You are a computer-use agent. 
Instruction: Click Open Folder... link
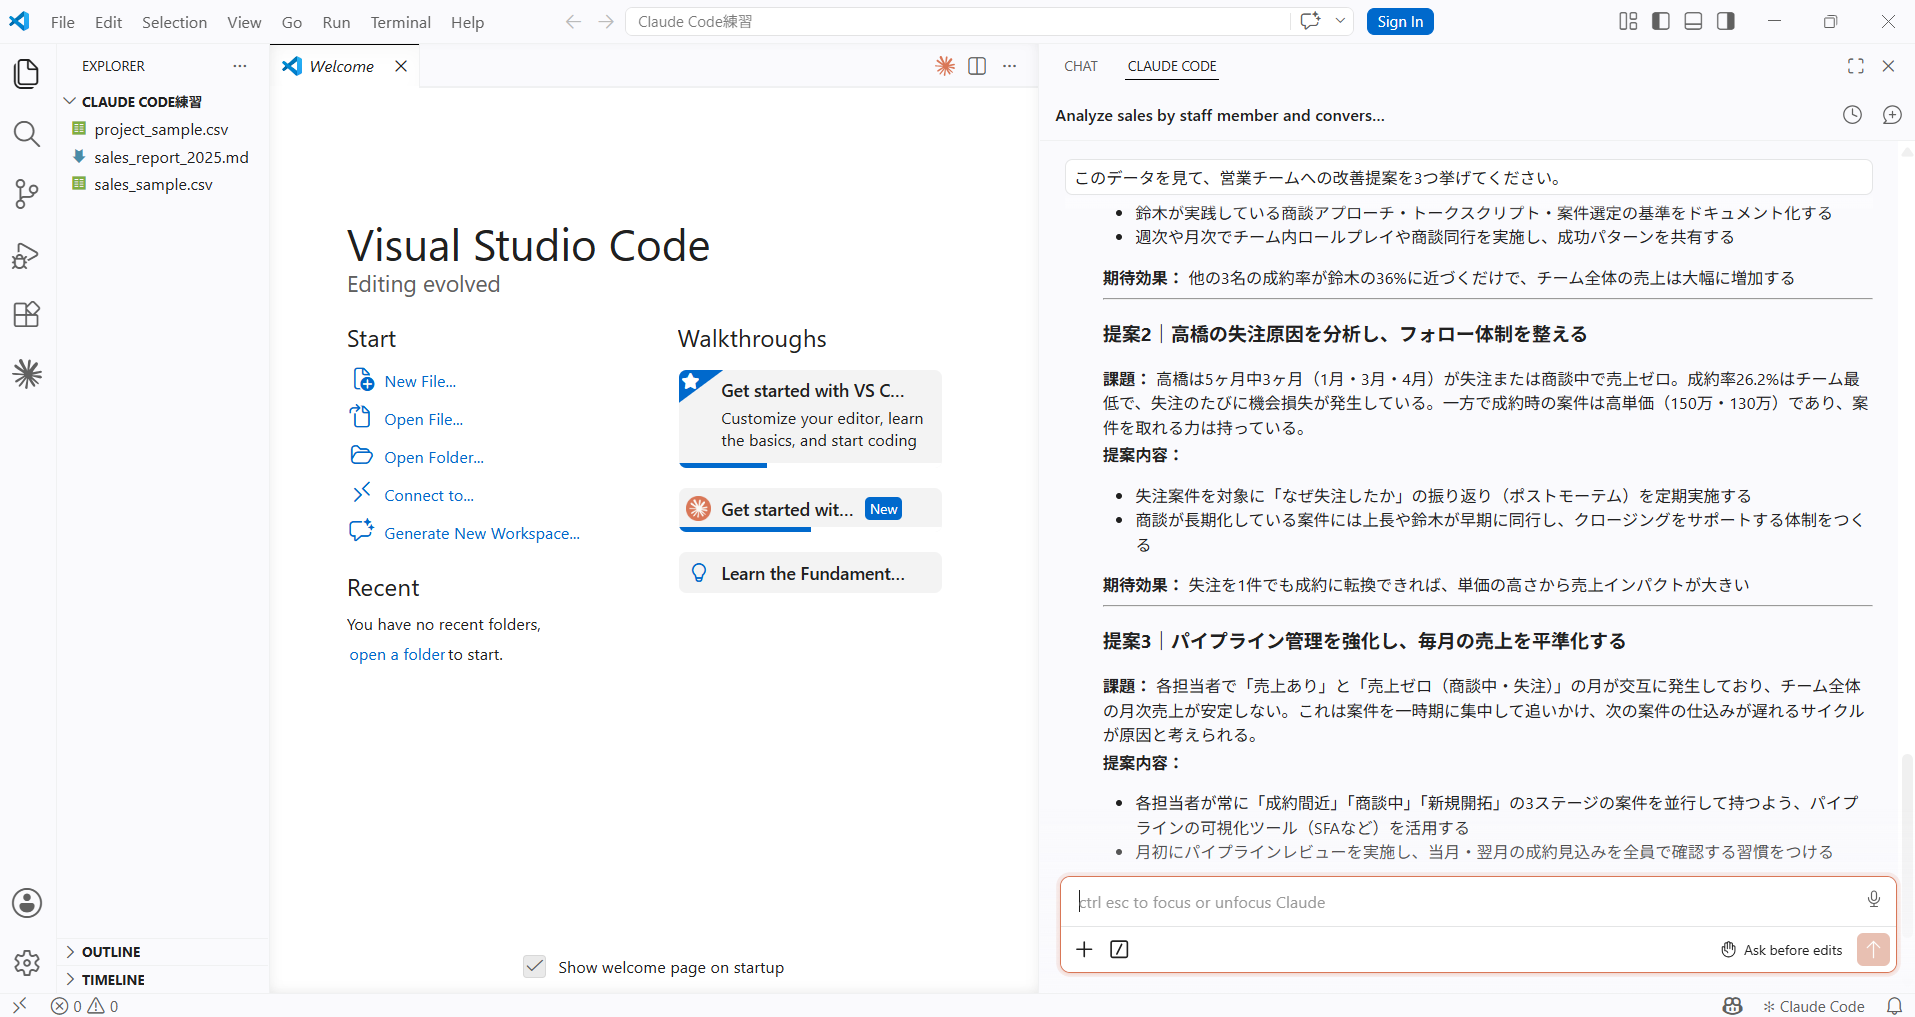click(x=434, y=457)
